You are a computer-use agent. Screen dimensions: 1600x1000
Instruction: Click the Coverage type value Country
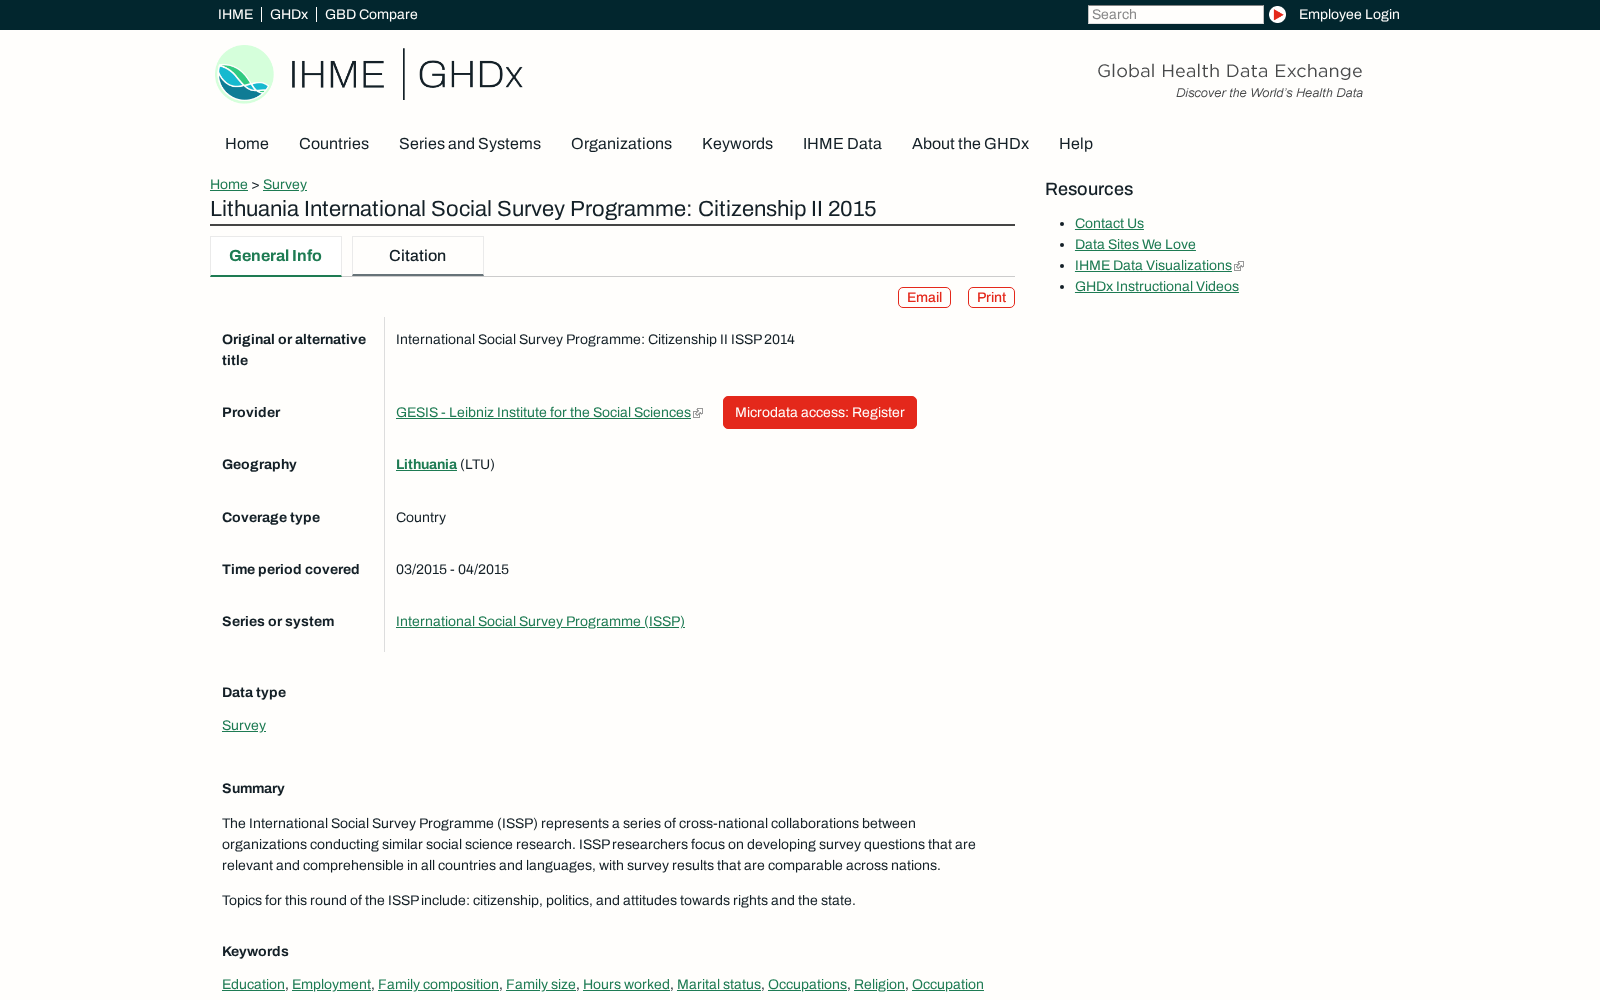[x=421, y=517]
